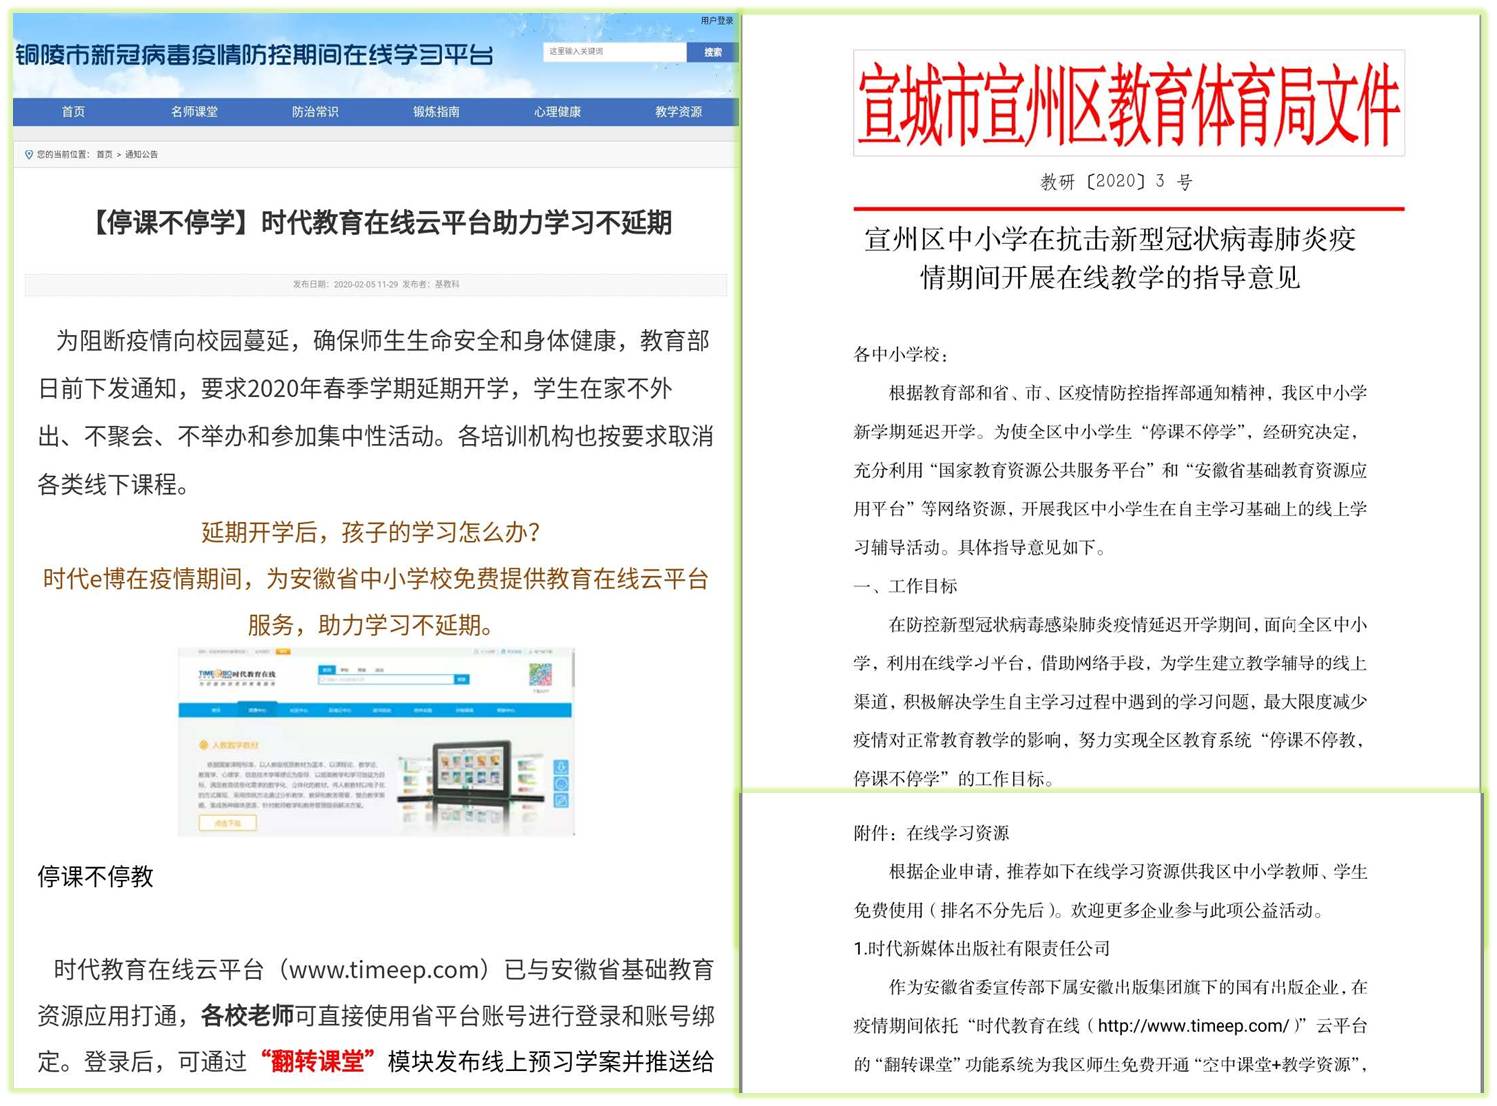Click the document title starting 宣州区中小学在抗击
Viewport: 1497px width, 1106px height.
click(1111, 258)
